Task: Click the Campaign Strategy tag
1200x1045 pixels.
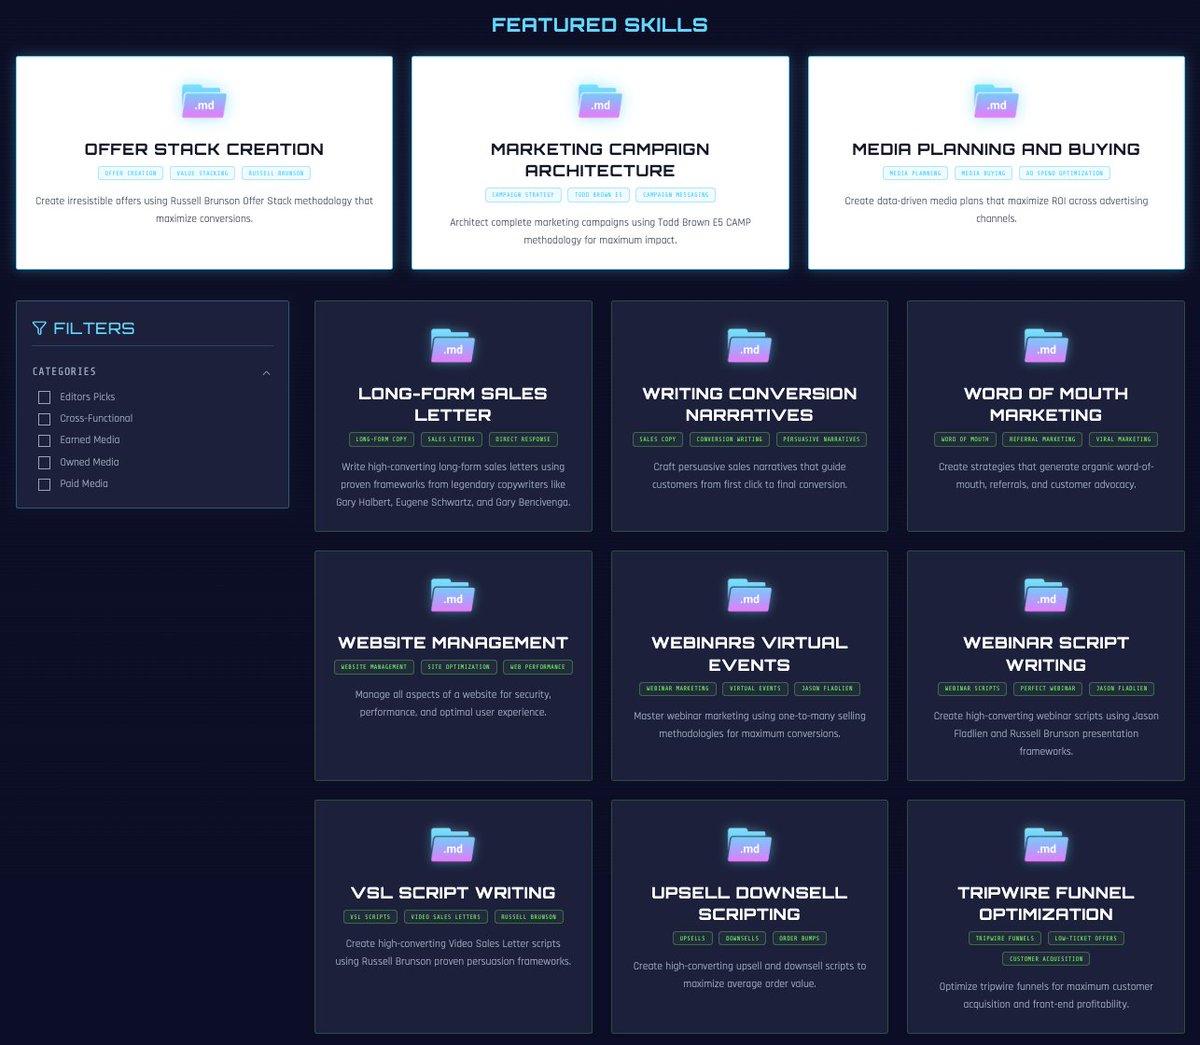Action: pyautogui.click(x=523, y=195)
